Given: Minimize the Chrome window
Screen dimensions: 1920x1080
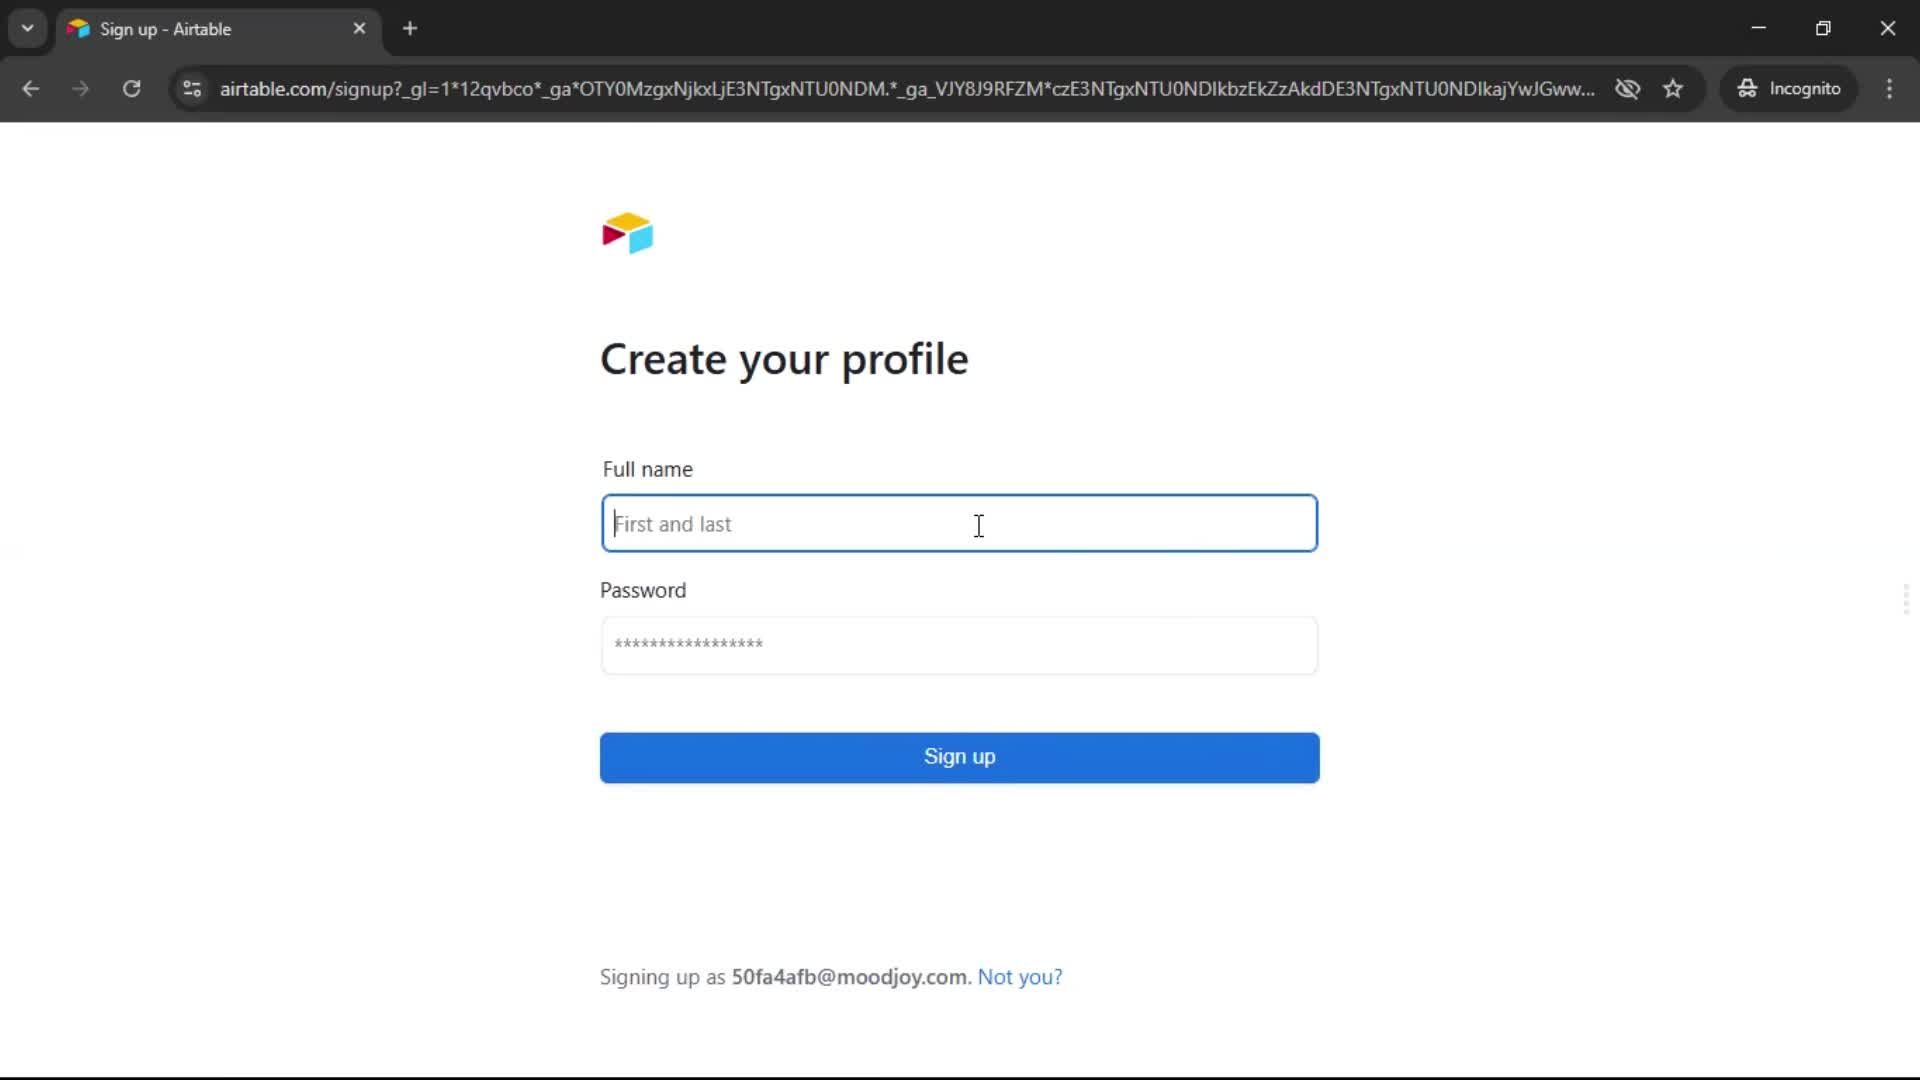Looking at the screenshot, I should 1759,29.
